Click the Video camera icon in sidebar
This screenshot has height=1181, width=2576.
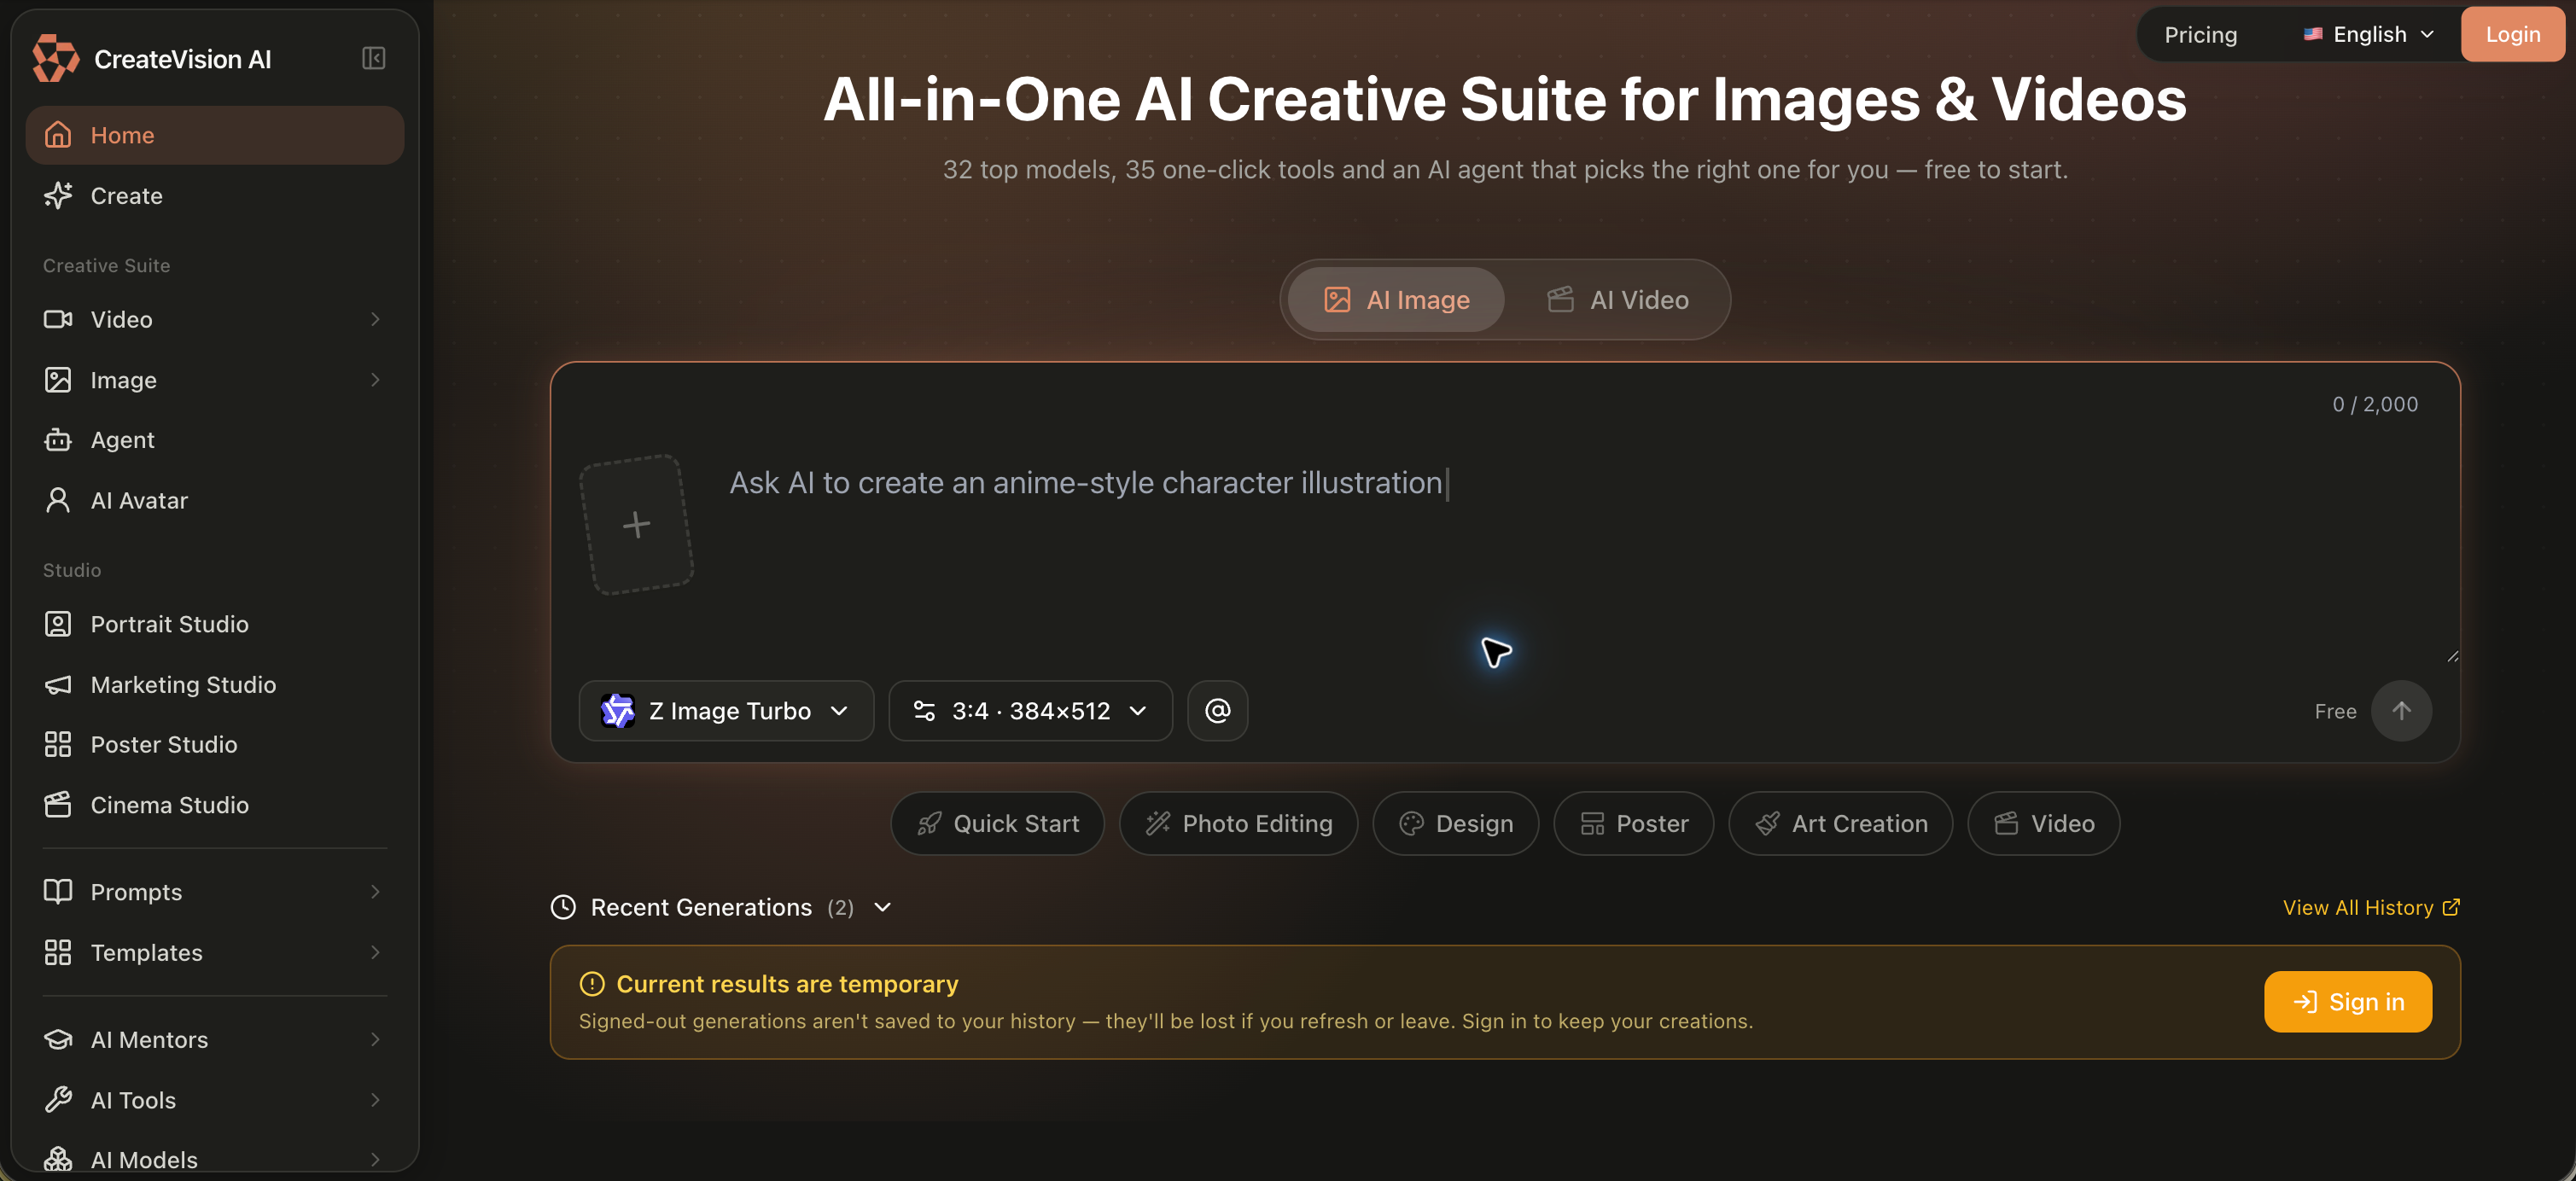(x=58, y=319)
